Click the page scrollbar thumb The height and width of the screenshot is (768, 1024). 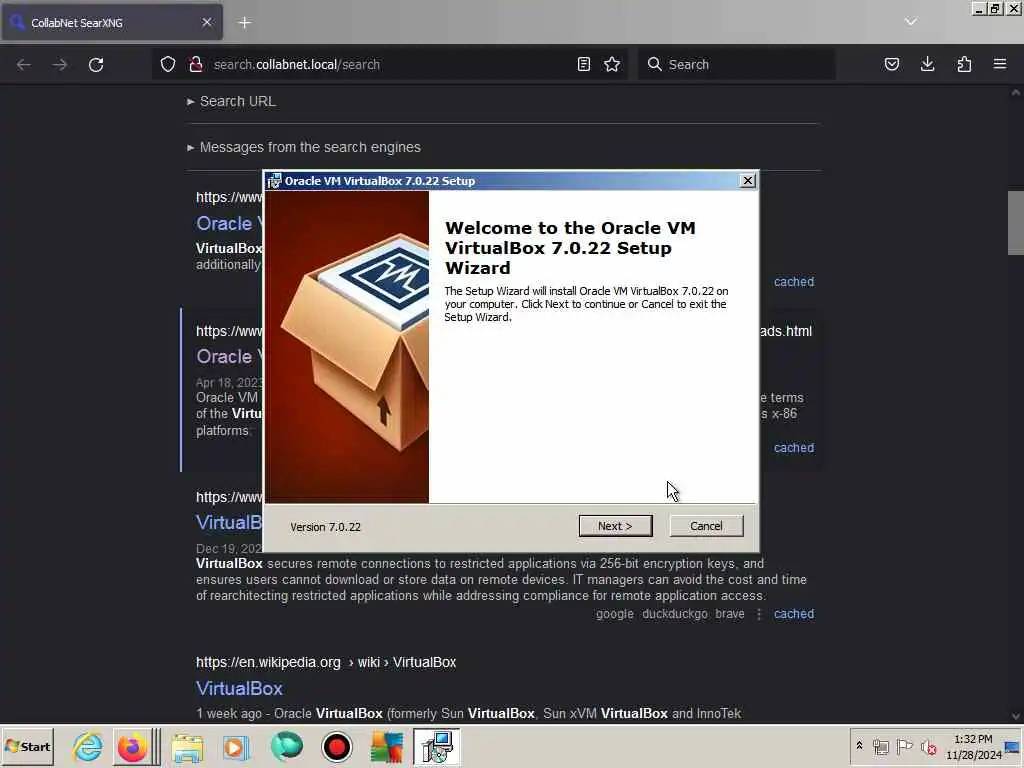point(1016,223)
